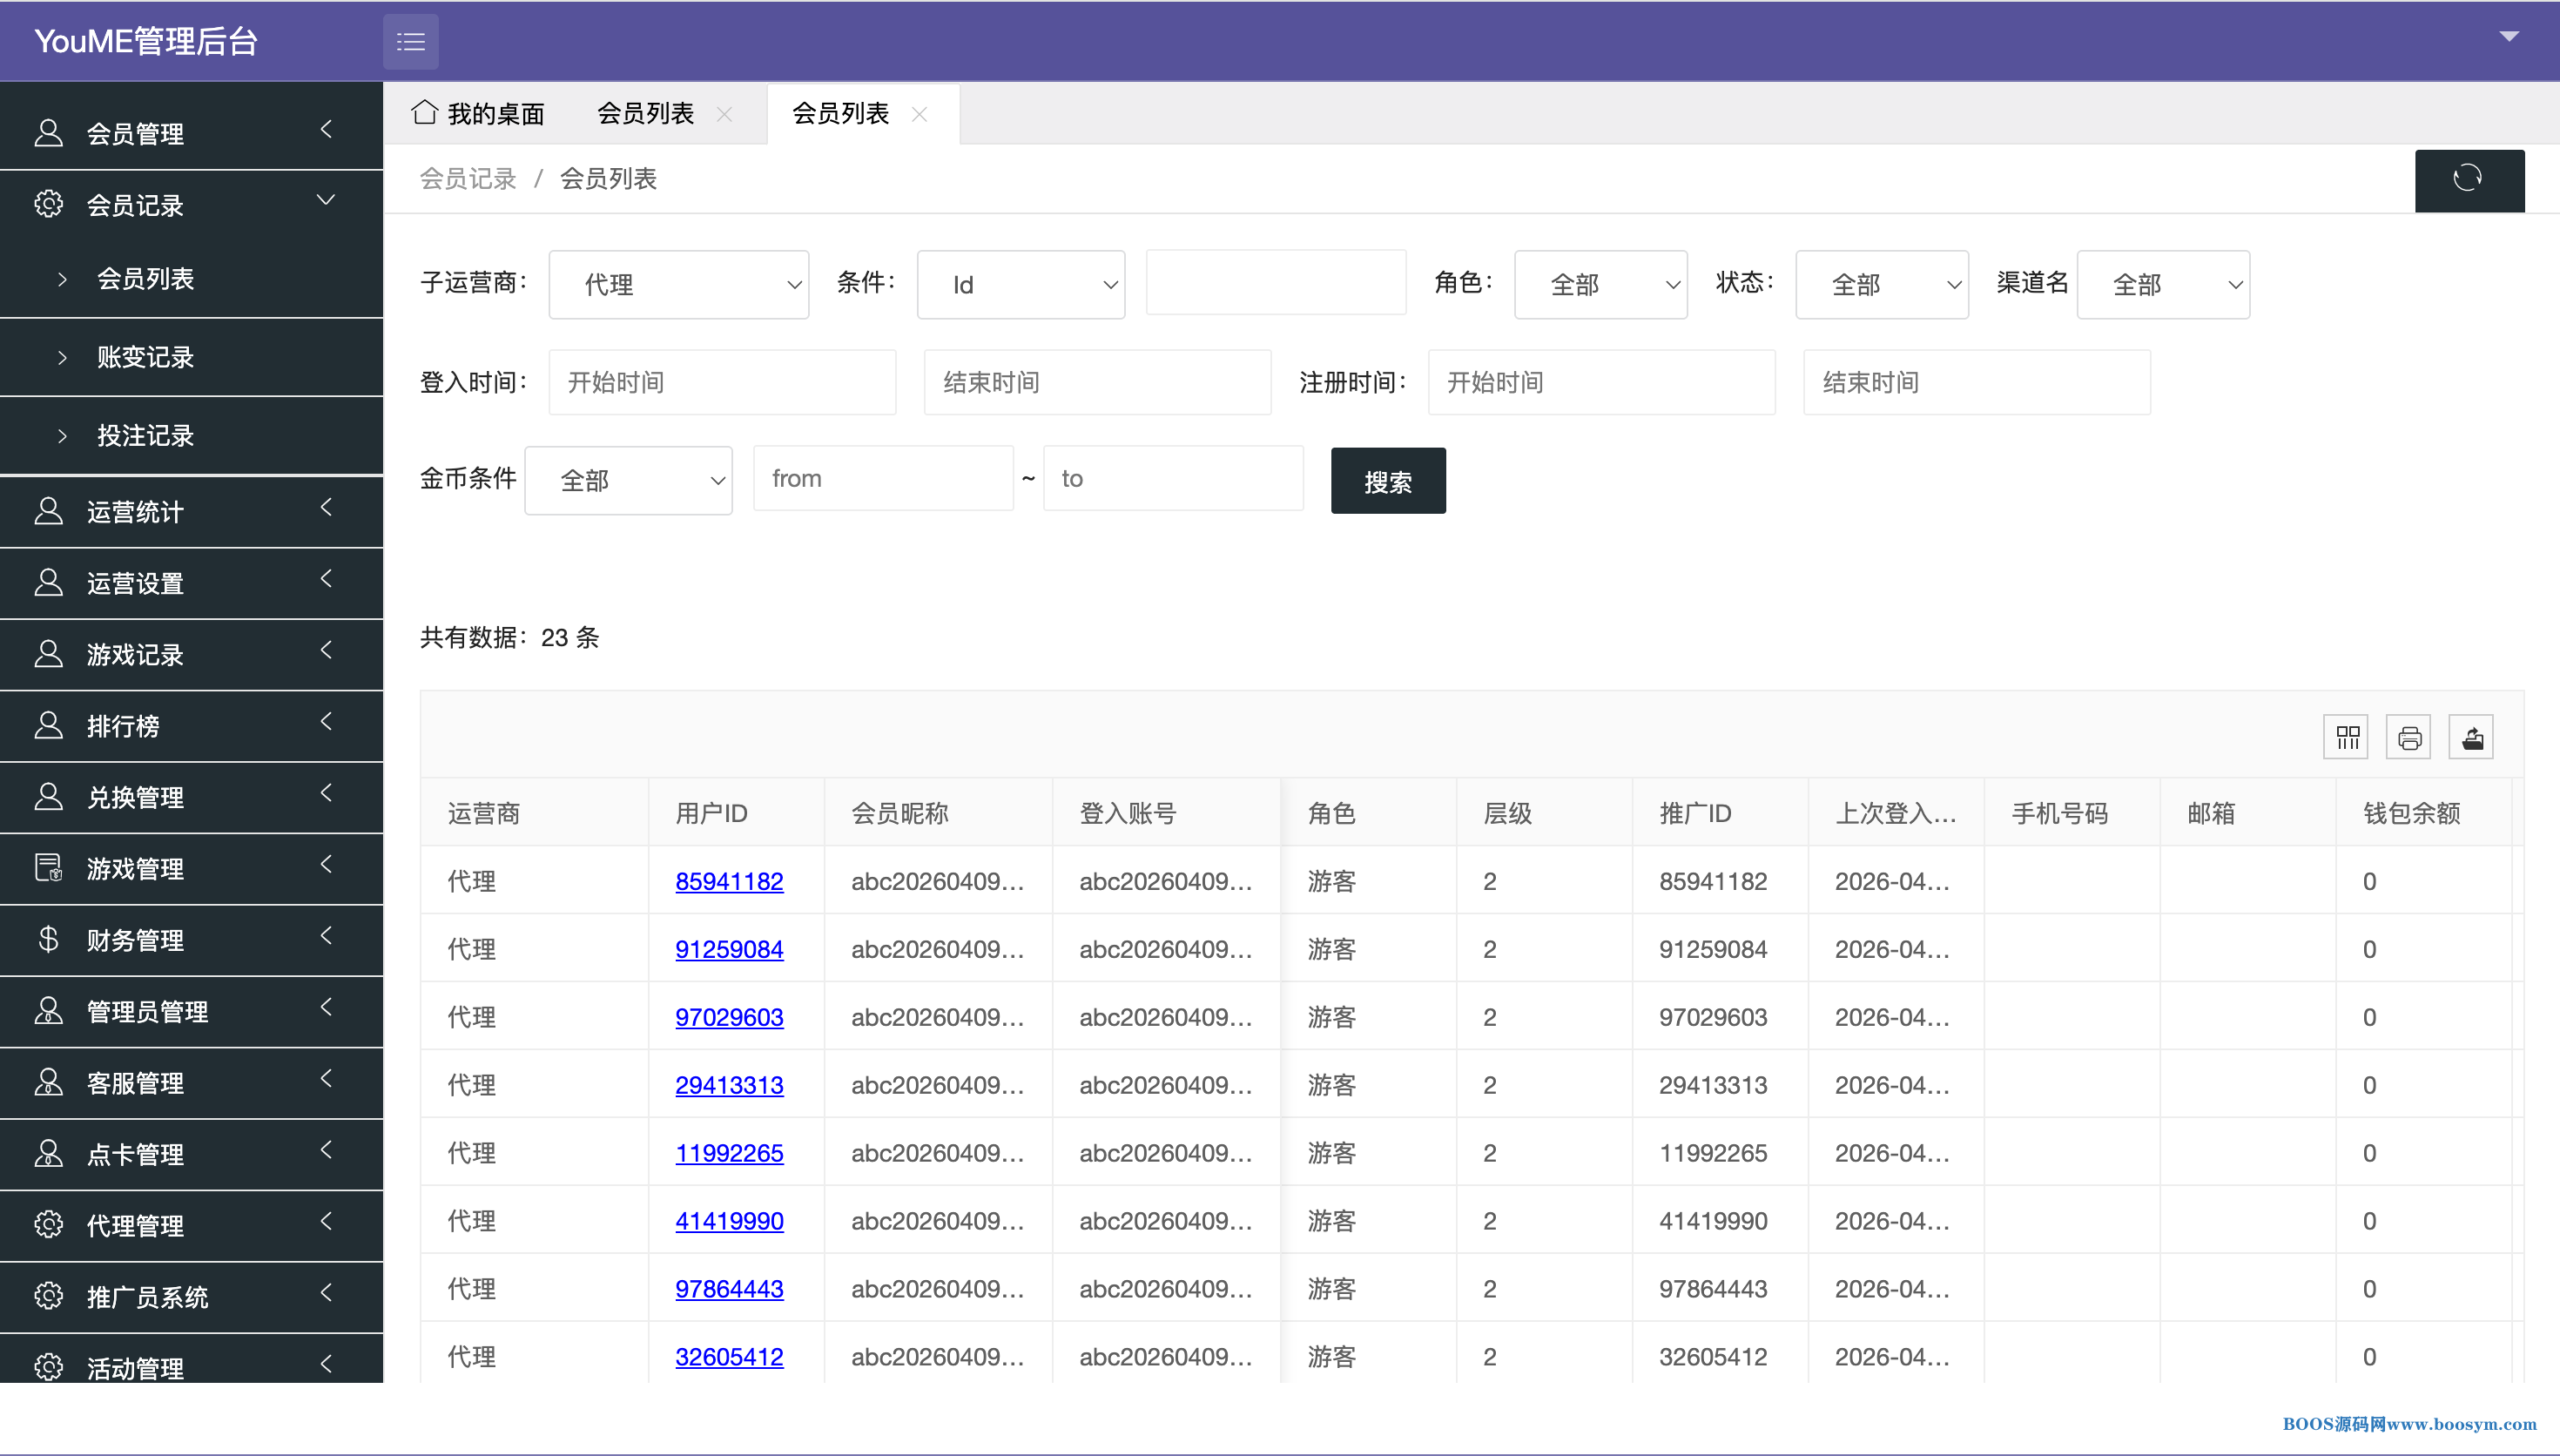Click the sidebar collapse hamburger icon

[410, 42]
